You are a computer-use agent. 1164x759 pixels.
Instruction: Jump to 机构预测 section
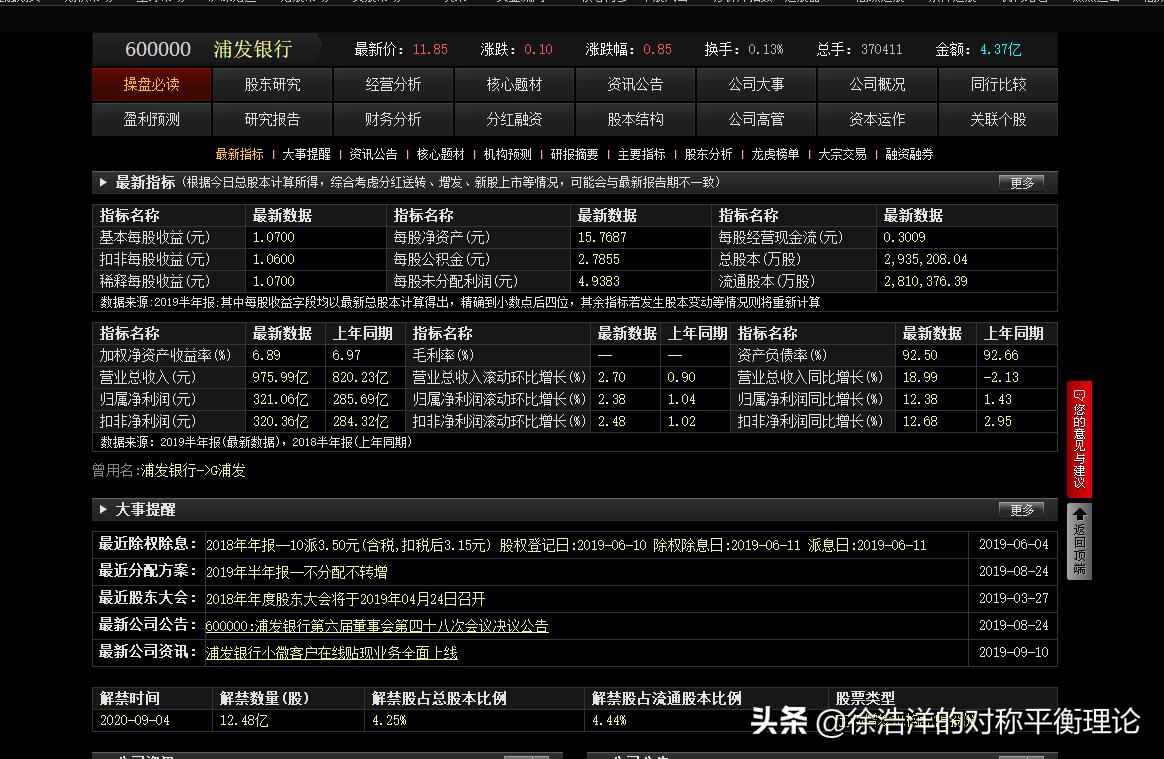508,154
